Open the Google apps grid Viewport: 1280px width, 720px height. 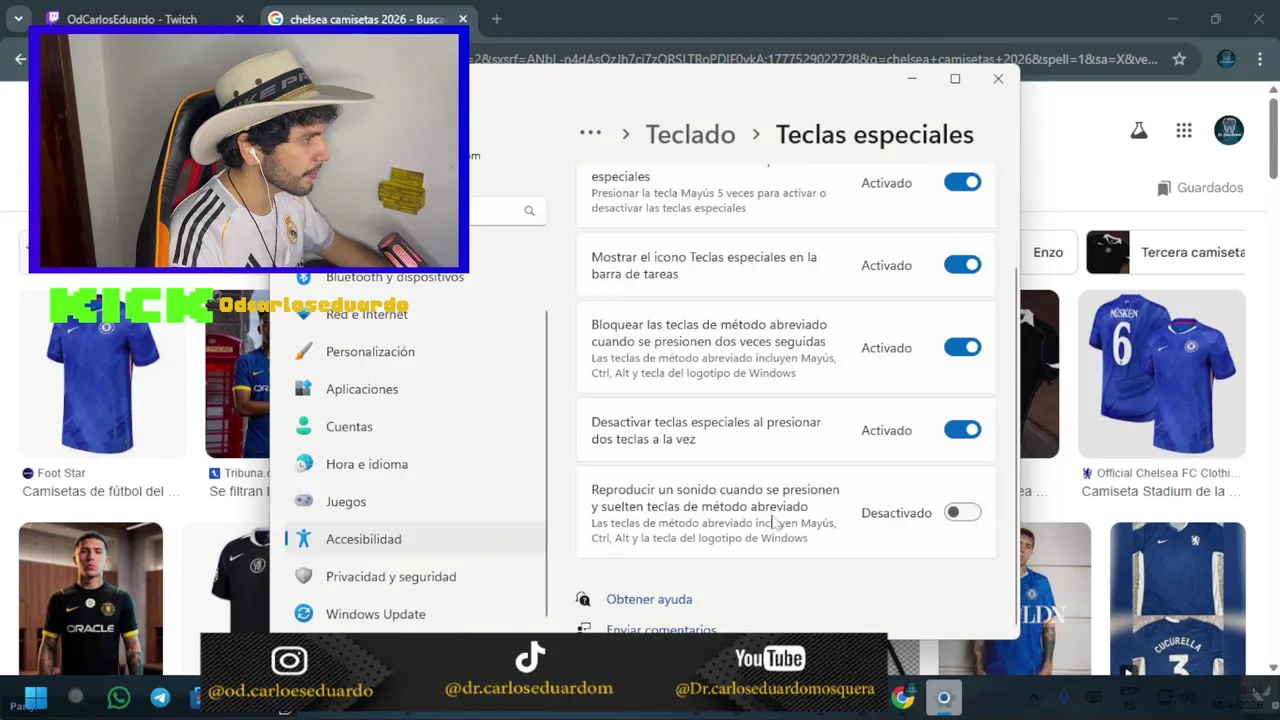click(1184, 130)
